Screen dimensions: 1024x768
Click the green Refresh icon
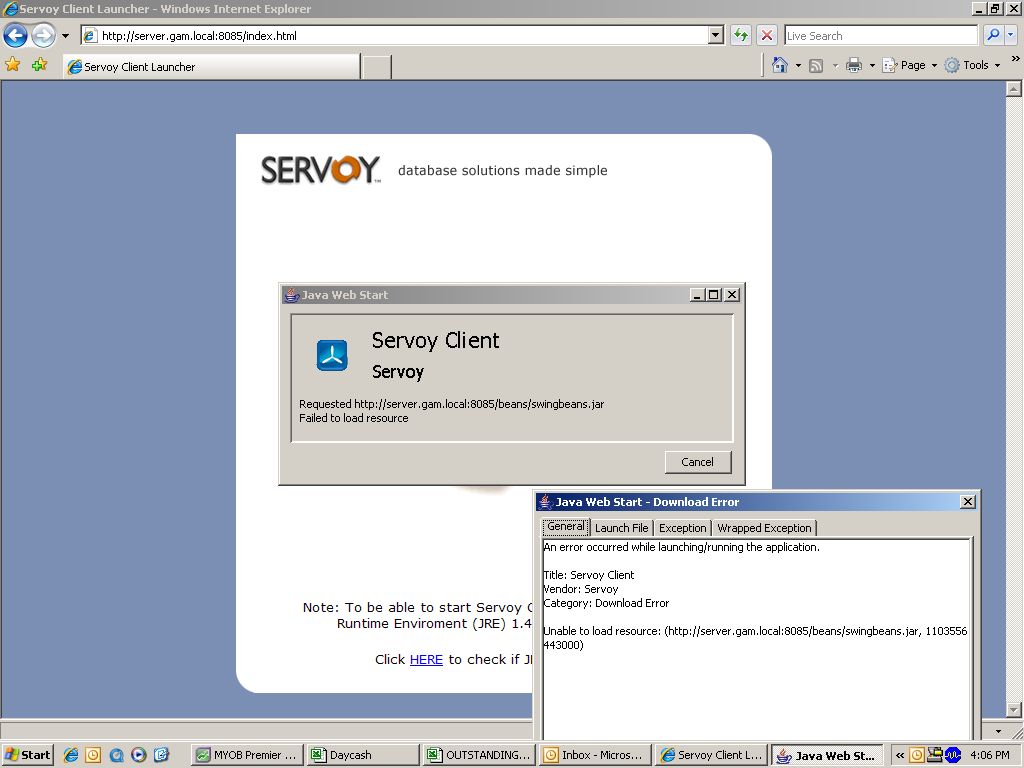click(741, 35)
